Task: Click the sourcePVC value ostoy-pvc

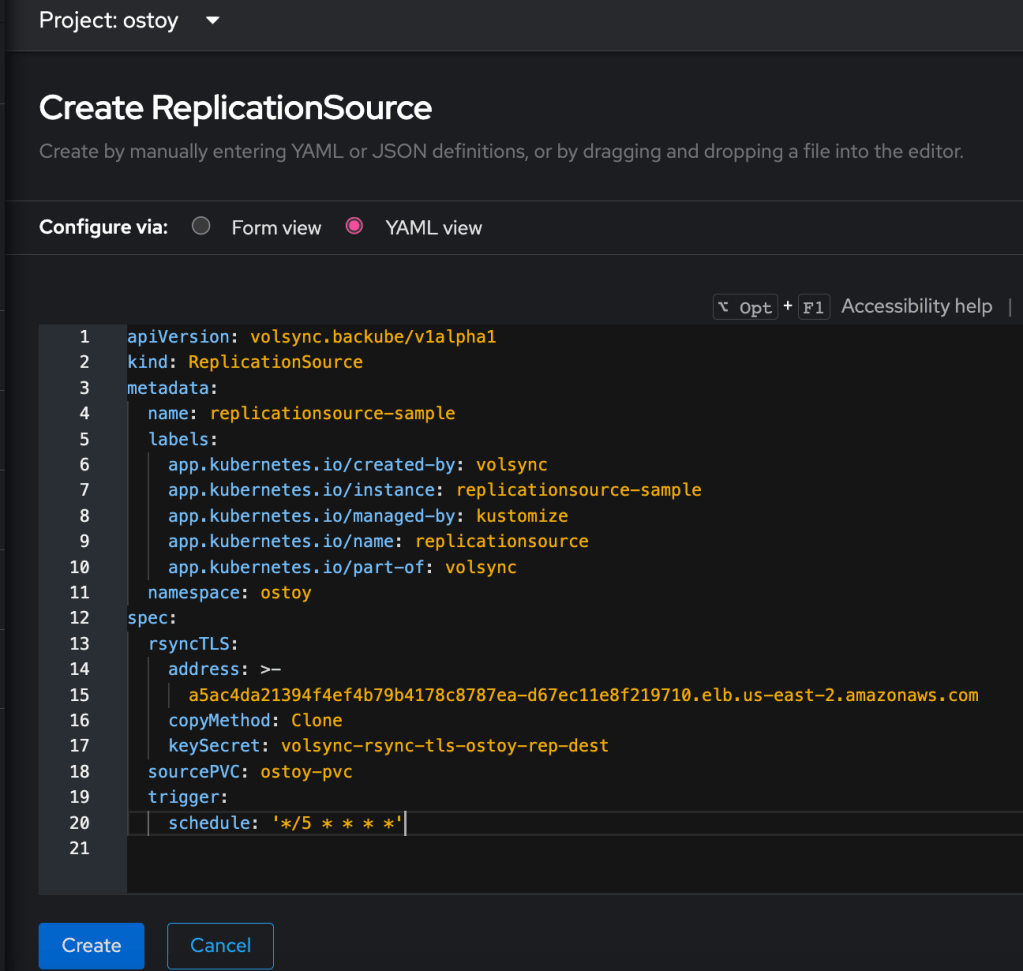Action: click(x=306, y=771)
